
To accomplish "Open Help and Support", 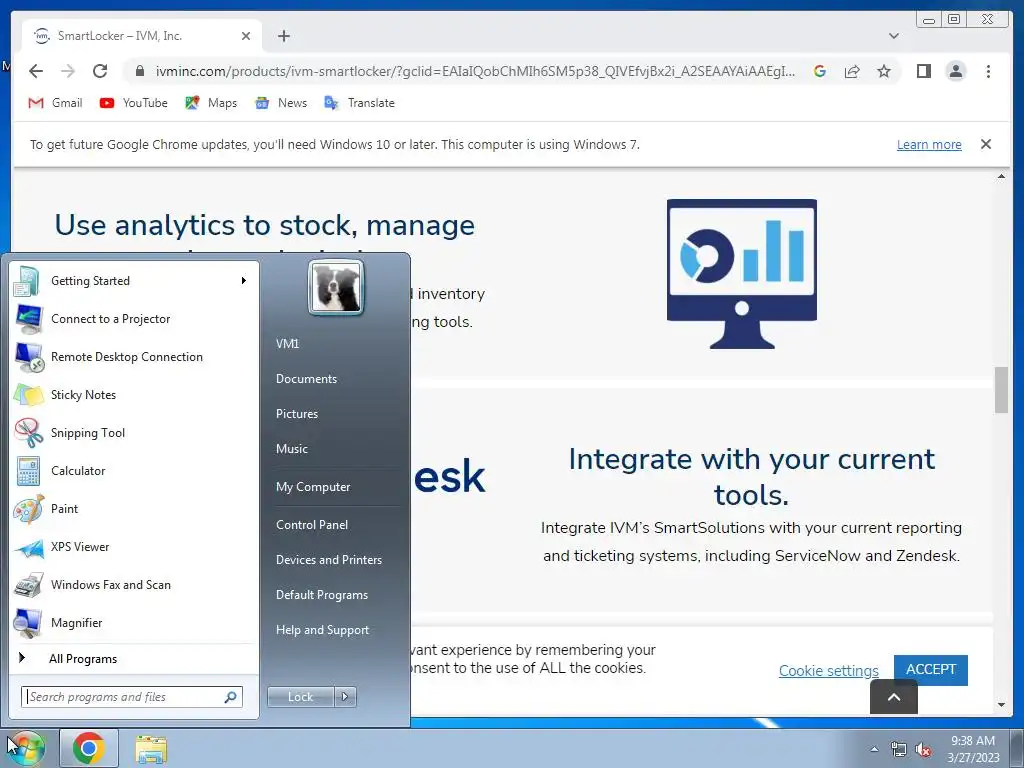I will pos(323,630).
